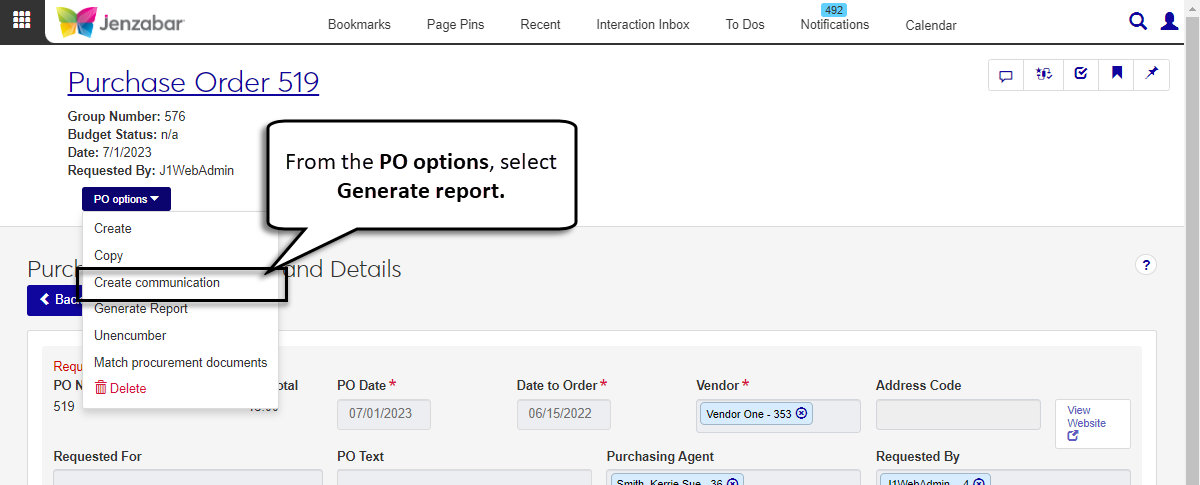The height and width of the screenshot is (485, 1200).
Task: Click the Jenzabar butterfly logo
Action: coord(120,22)
